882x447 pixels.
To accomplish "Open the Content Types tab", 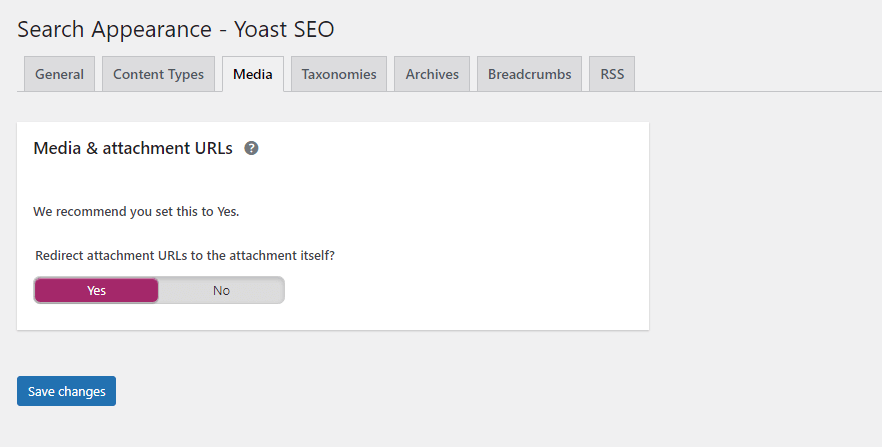I will [x=158, y=74].
